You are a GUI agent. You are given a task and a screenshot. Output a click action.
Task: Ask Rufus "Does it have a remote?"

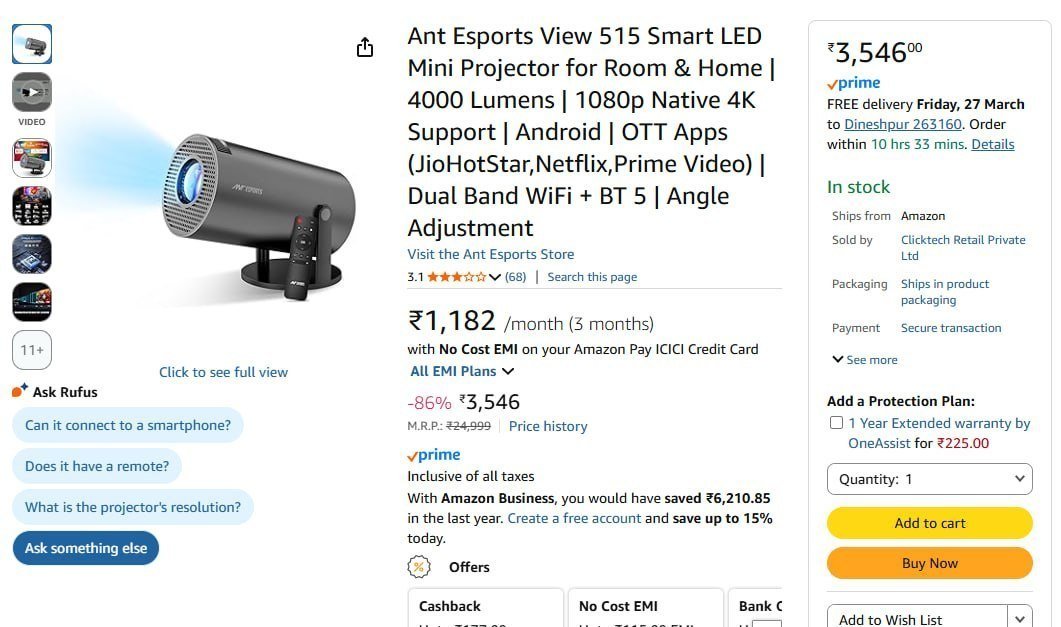[96, 466]
